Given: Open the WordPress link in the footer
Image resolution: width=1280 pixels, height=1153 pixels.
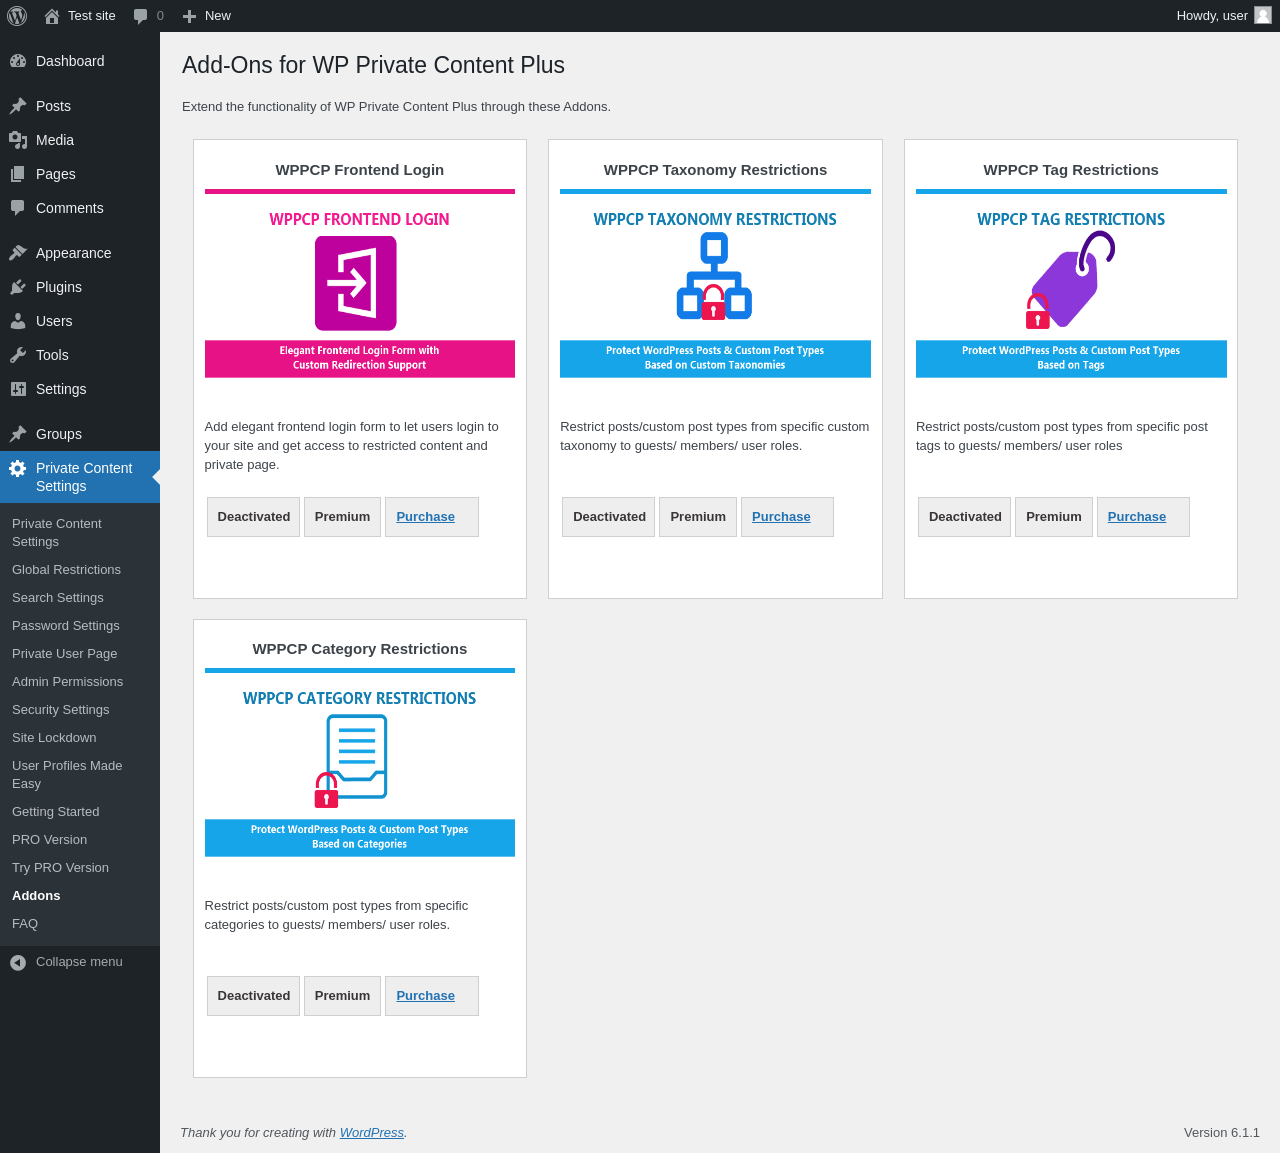Looking at the screenshot, I should (371, 1133).
